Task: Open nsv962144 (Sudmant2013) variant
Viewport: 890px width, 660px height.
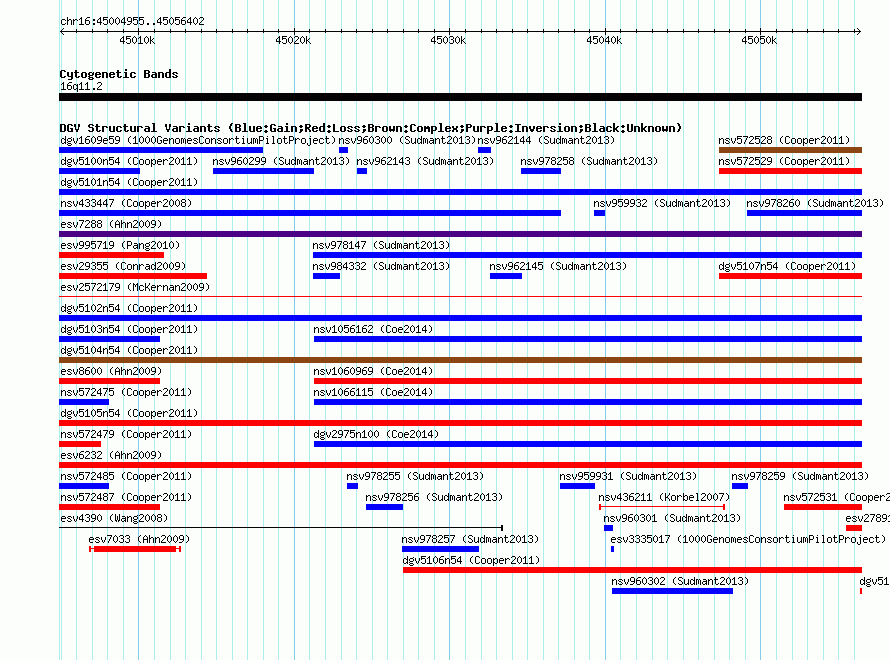Action: (x=546, y=140)
